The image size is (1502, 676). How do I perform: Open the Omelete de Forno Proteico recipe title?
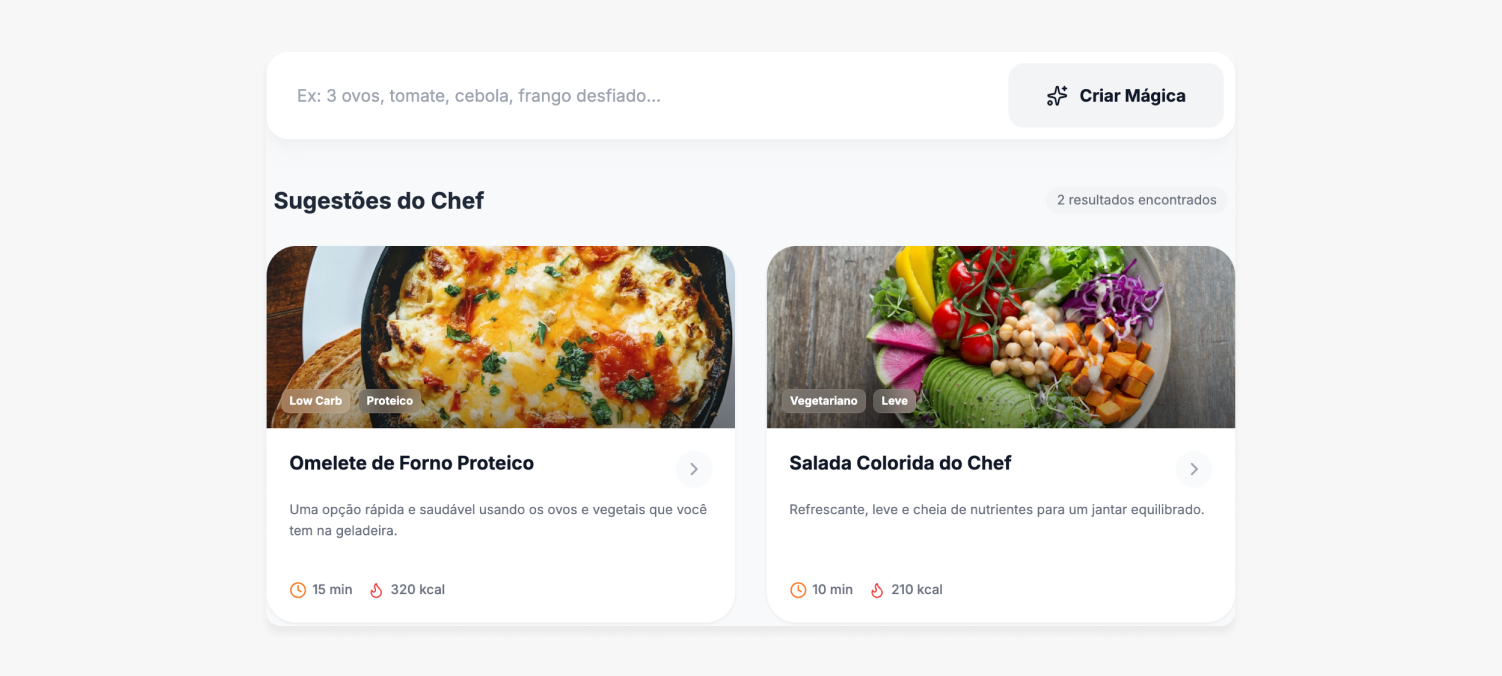click(x=411, y=463)
